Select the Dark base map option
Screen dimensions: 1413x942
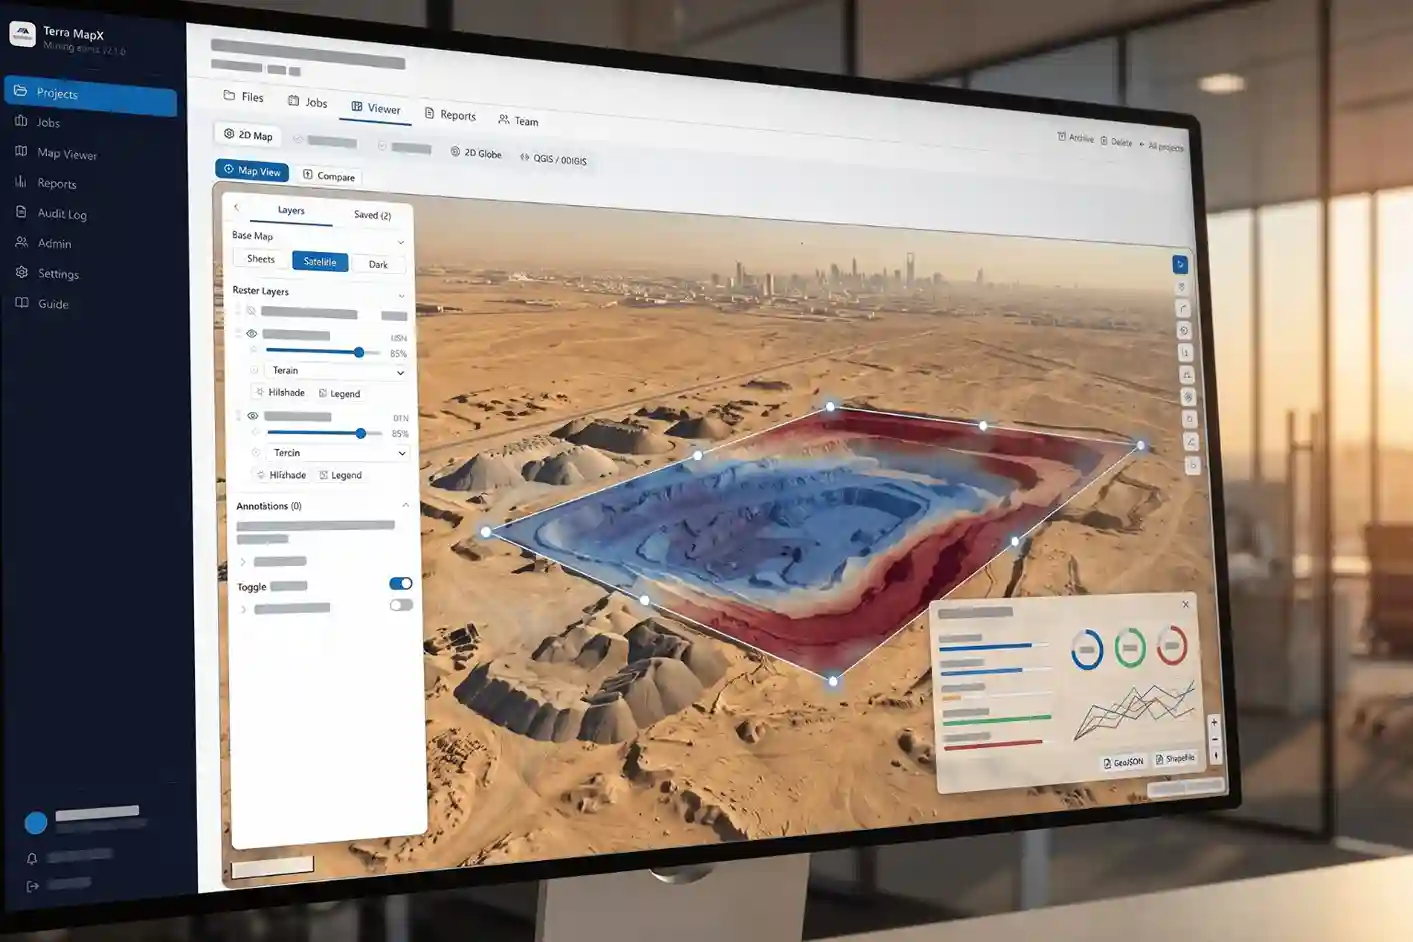pyautogui.click(x=378, y=265)
